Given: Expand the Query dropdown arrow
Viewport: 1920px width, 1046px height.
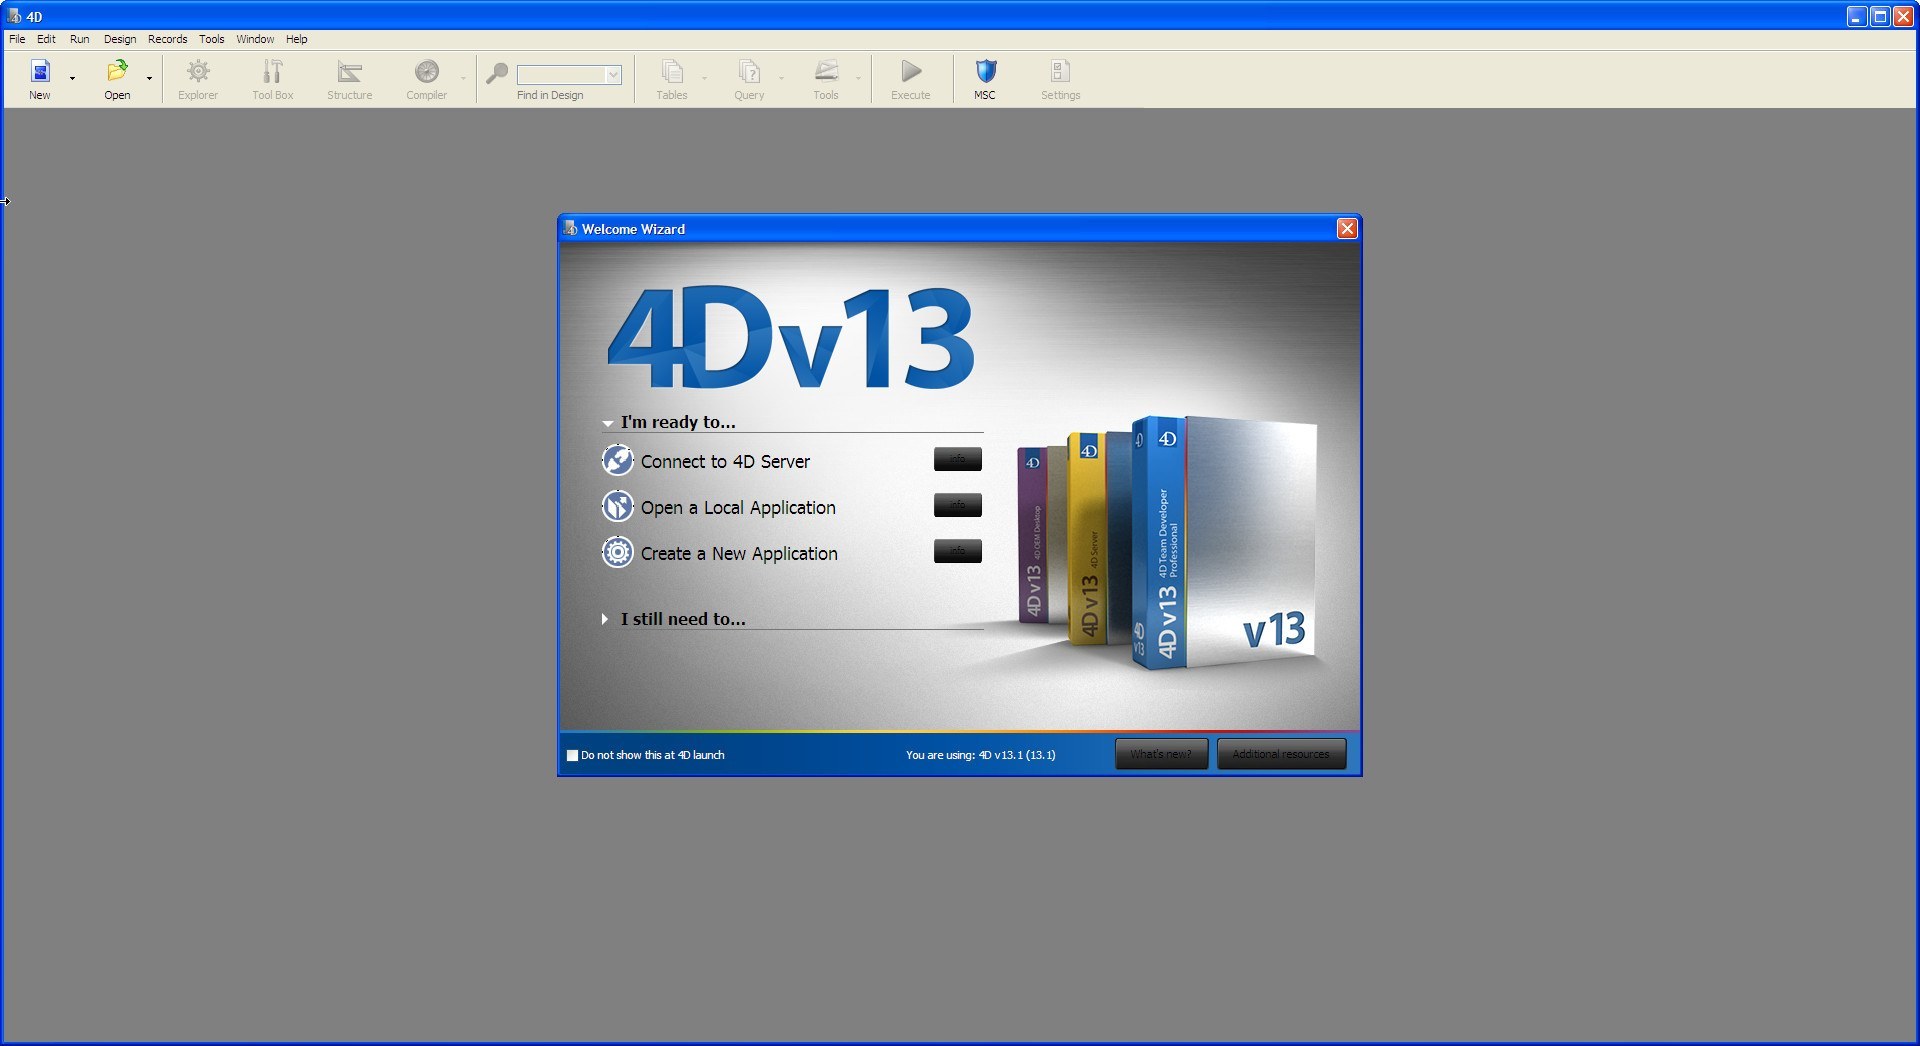Looking at the screenshot, I should pos(781,78).
